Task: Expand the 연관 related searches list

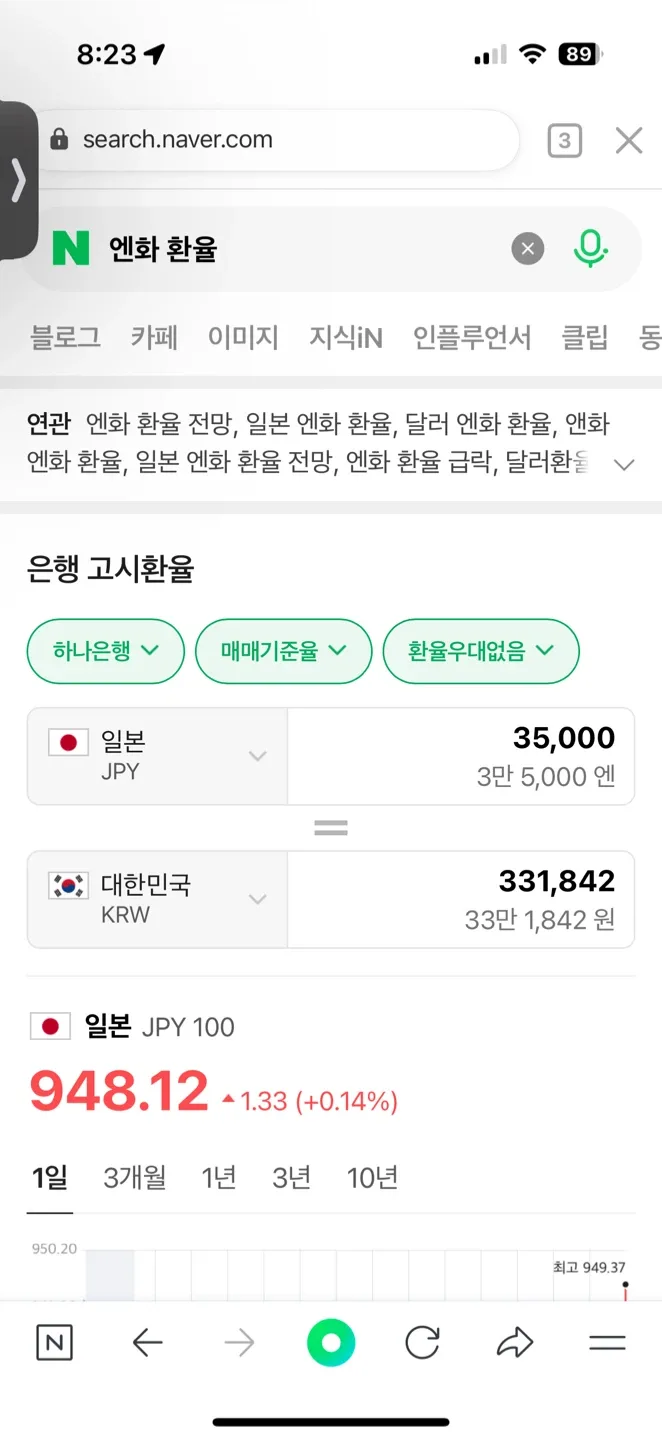Action: pos(624,464)
